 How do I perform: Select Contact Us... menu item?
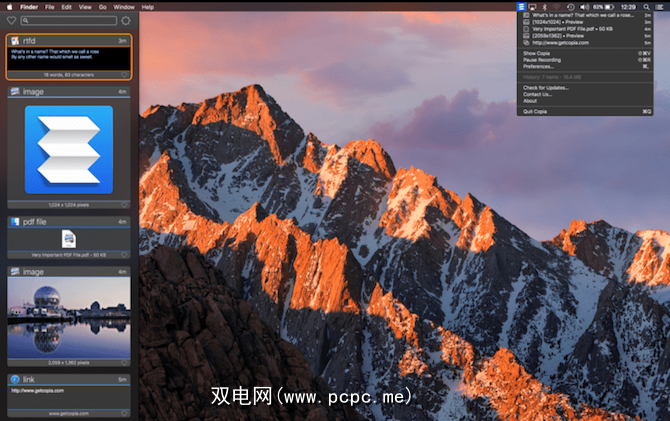tap(585, 94)
